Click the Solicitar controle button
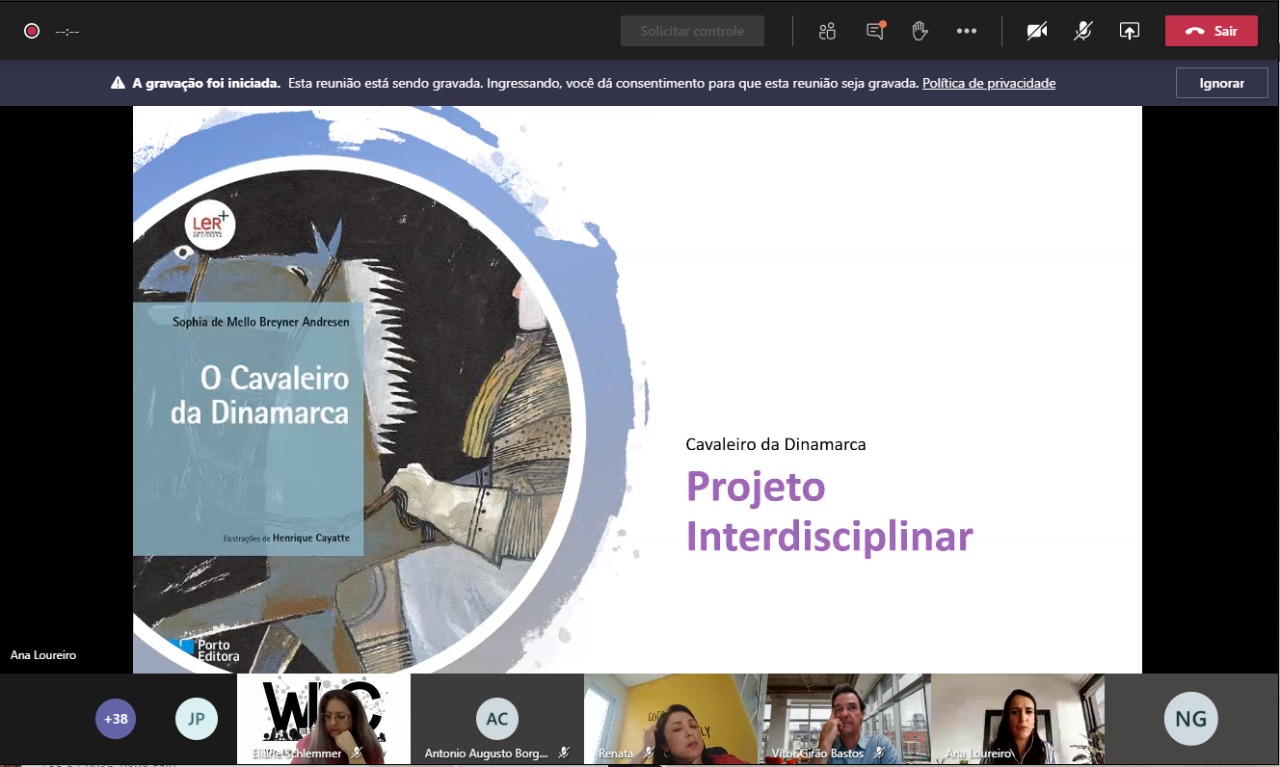The image size is (1280, 767). click(x=692, y=31)
